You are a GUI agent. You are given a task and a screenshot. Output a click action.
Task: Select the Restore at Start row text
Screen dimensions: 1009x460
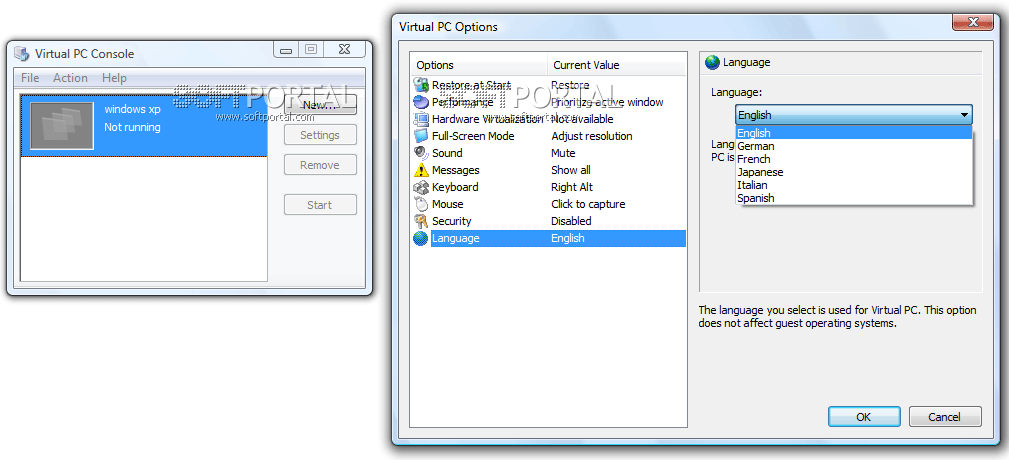[471, 85]
